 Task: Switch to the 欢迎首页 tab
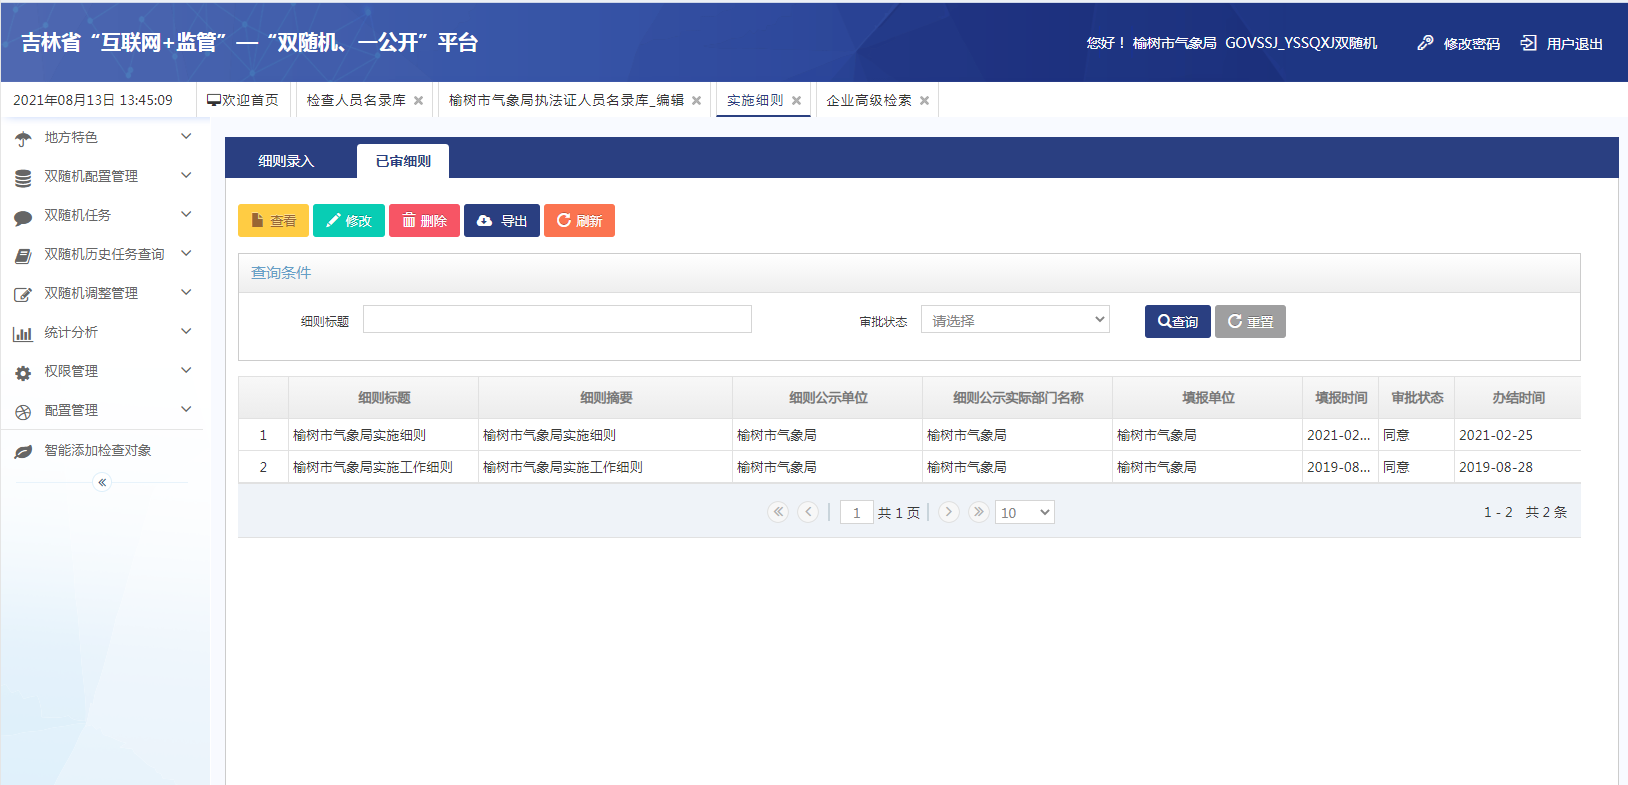[x=243, y=100]
